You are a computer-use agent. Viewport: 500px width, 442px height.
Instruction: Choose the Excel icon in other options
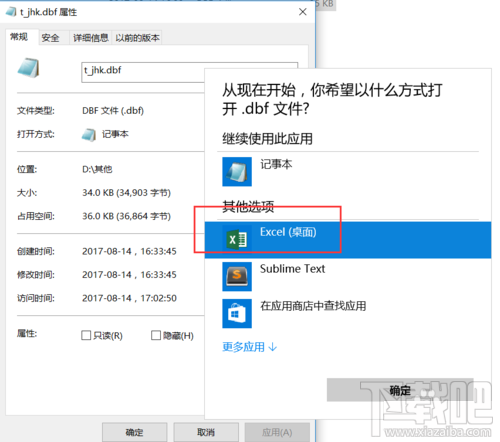[x=237, y=239]
